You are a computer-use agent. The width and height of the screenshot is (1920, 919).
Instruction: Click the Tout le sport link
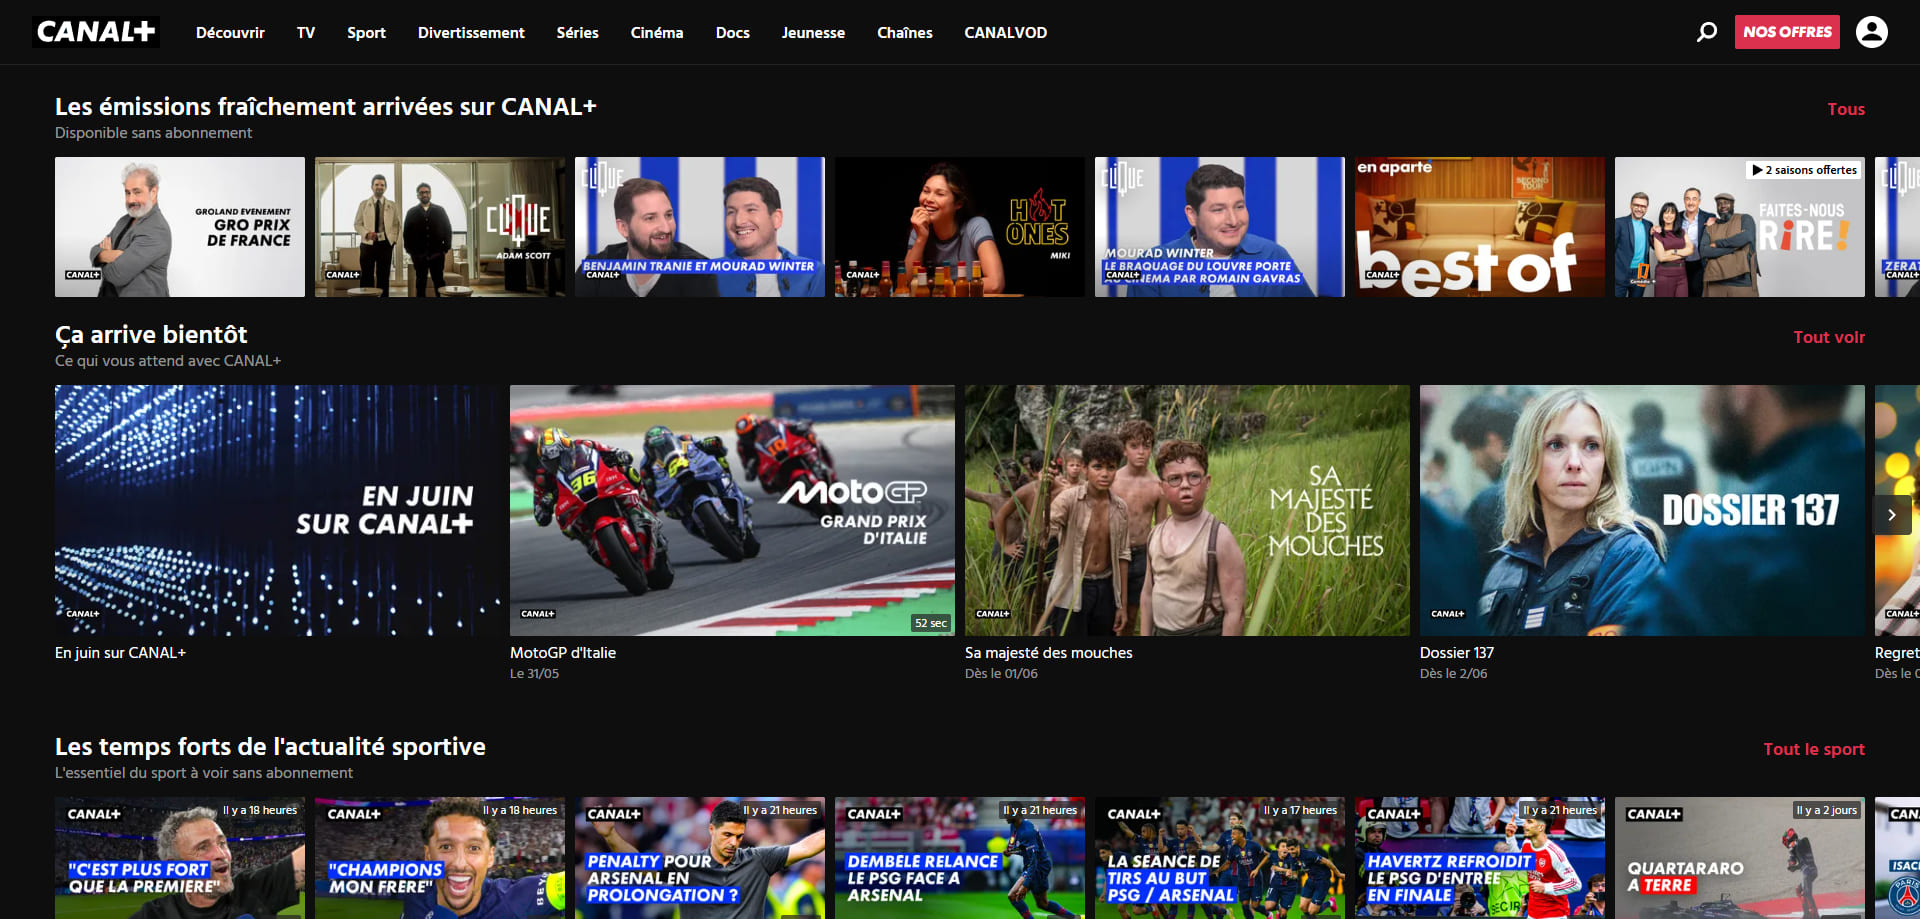tap(1814, 749)
